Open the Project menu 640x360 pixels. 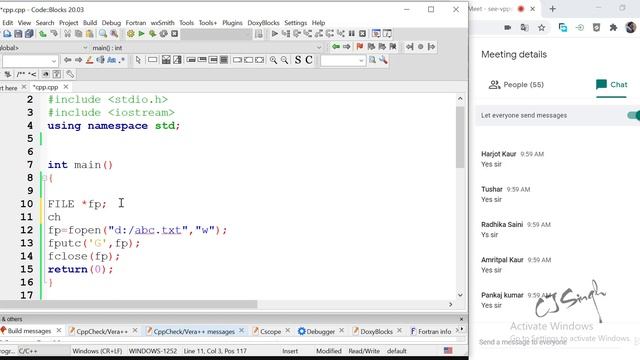(69, 23)
